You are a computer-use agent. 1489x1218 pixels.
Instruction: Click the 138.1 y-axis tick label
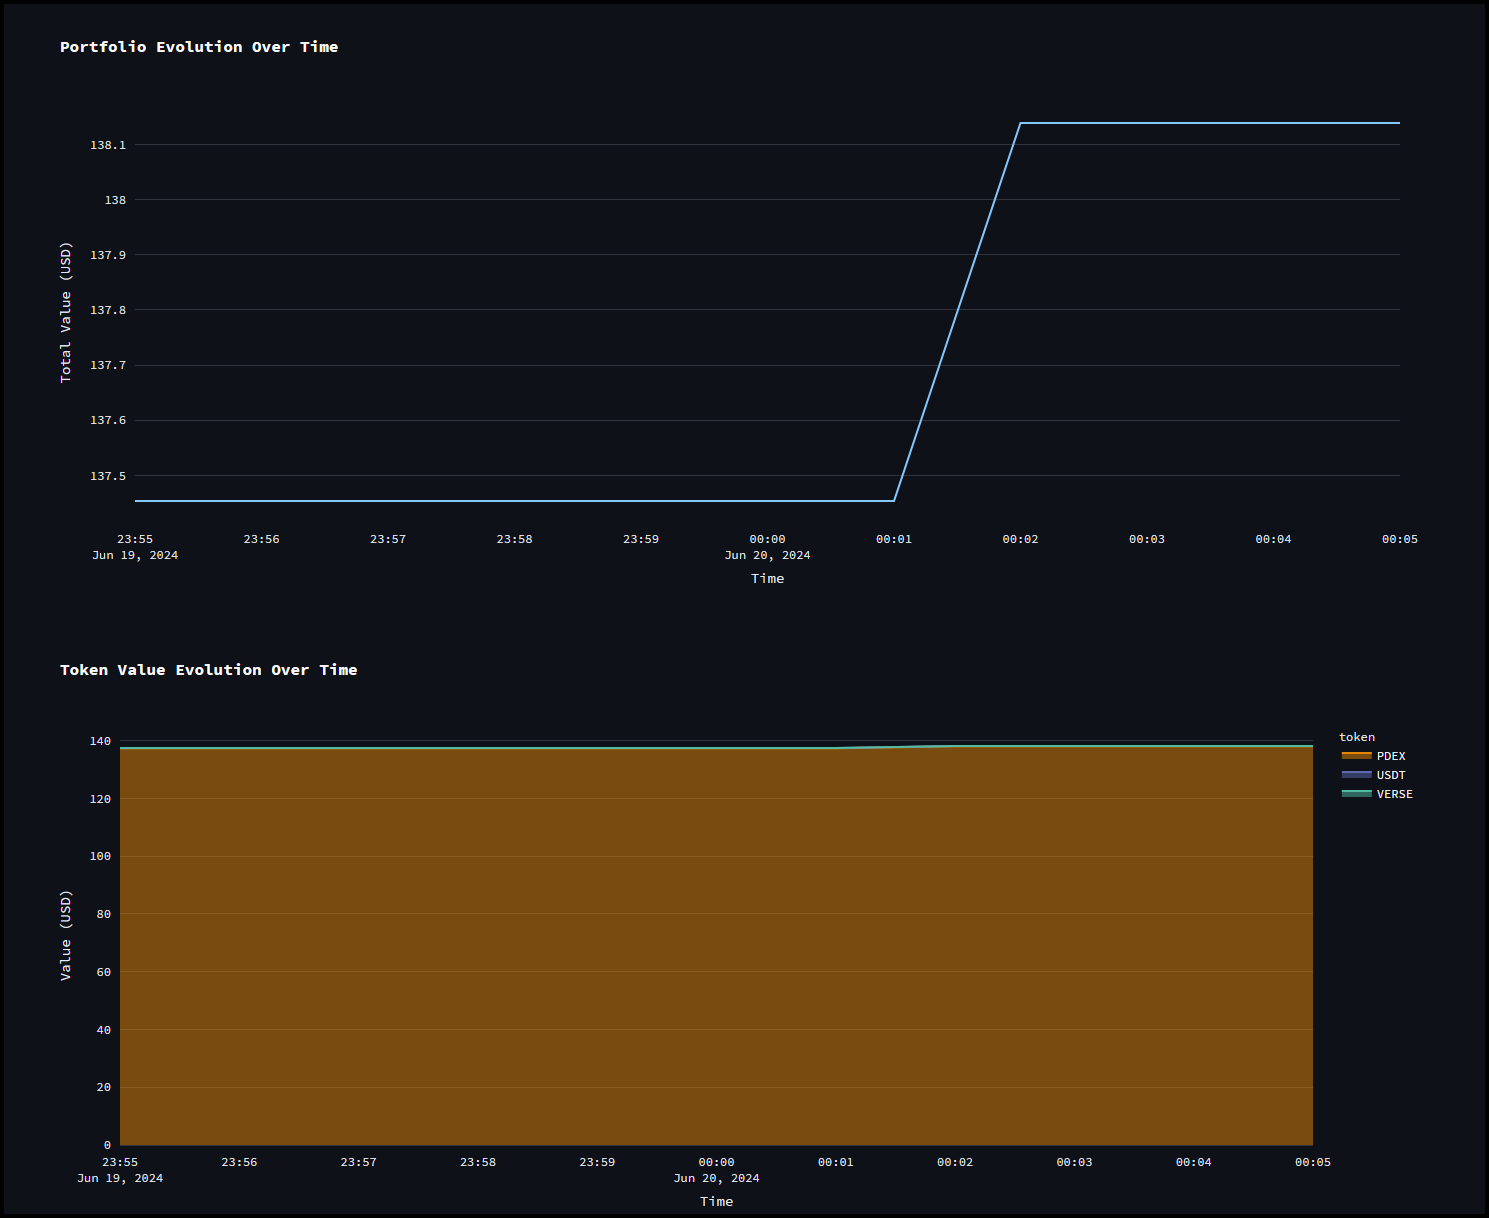pyautogui.click(x=108, y=145)
